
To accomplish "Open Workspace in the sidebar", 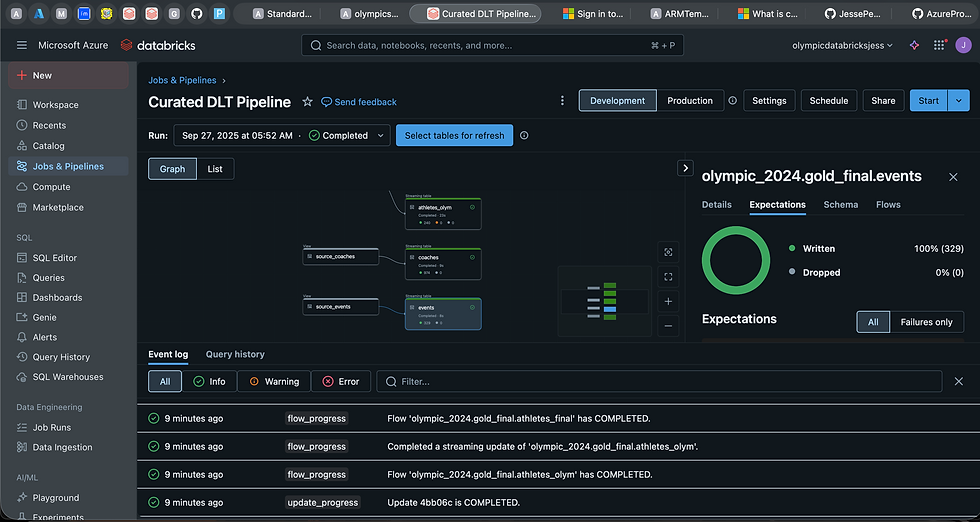I will pos(68,104).
